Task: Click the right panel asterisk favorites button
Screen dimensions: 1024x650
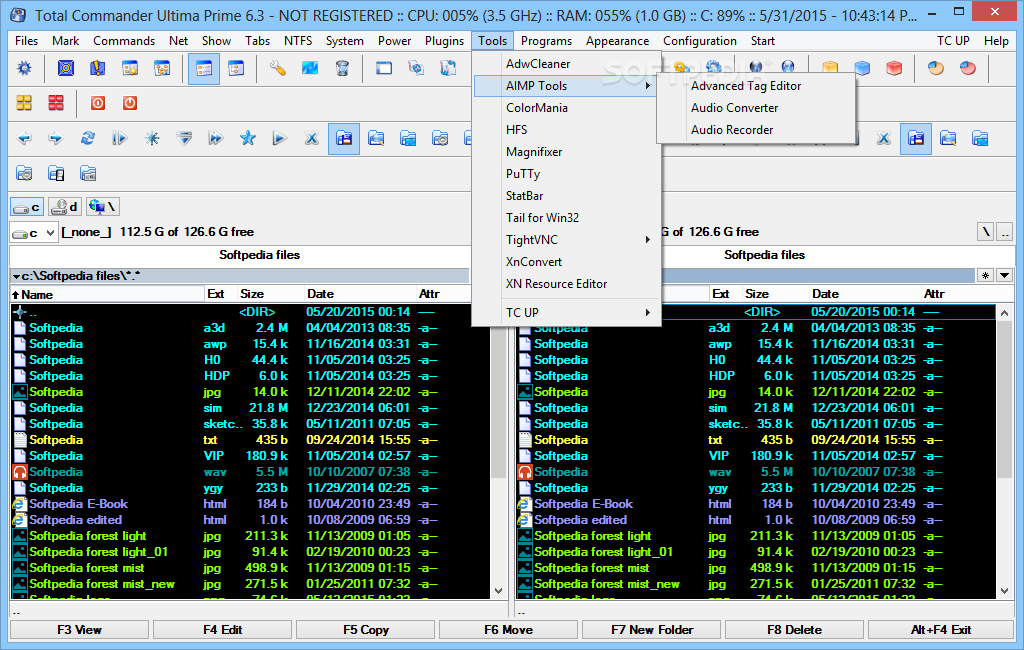Action: tap(985, 276)
